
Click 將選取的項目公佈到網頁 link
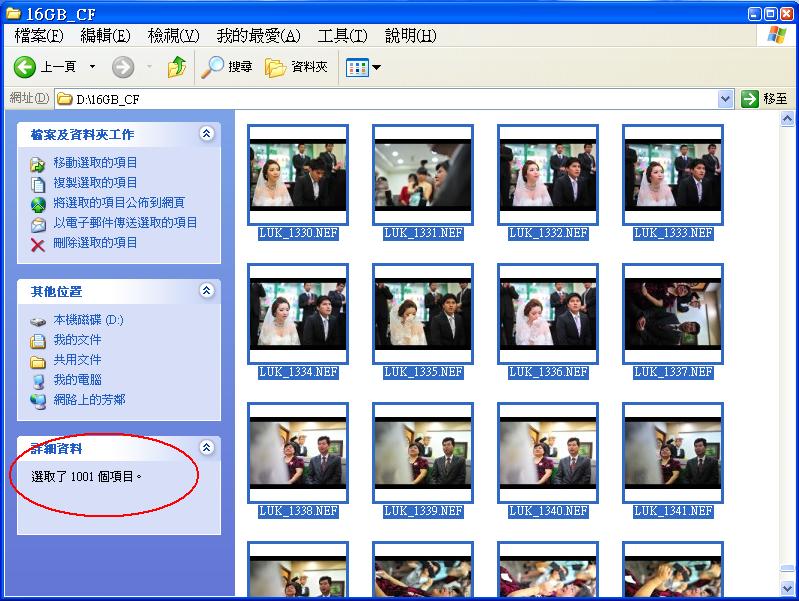[119, 202]
